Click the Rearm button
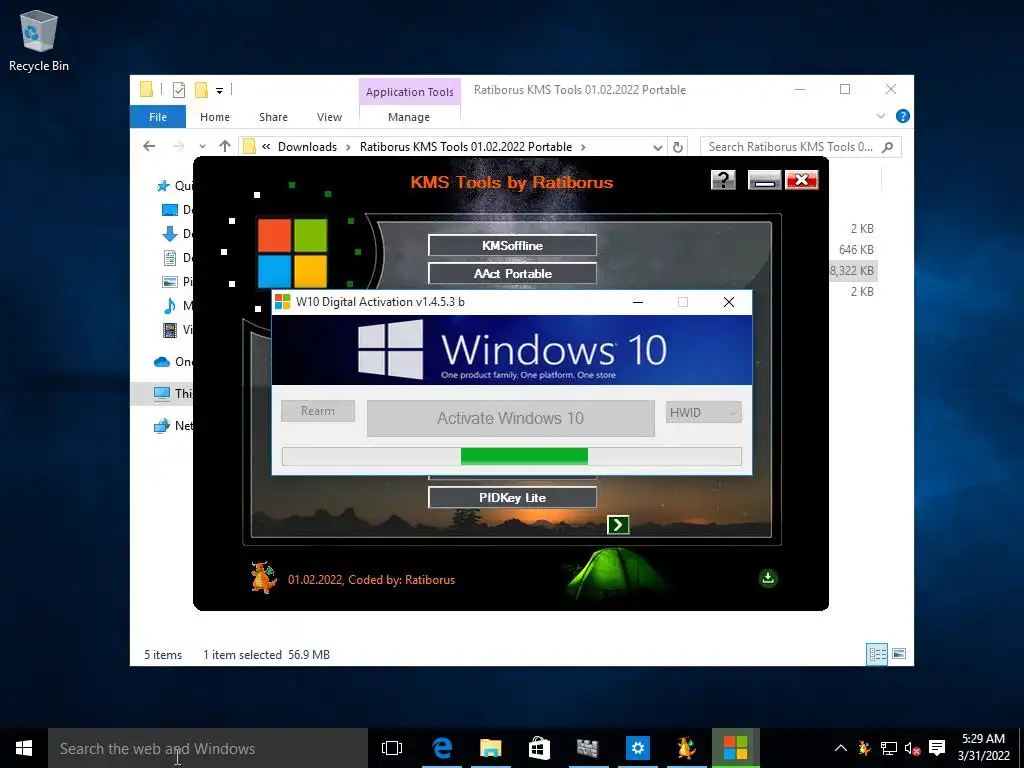Viewport: 1024px width, 768px height. coord(318,411)
